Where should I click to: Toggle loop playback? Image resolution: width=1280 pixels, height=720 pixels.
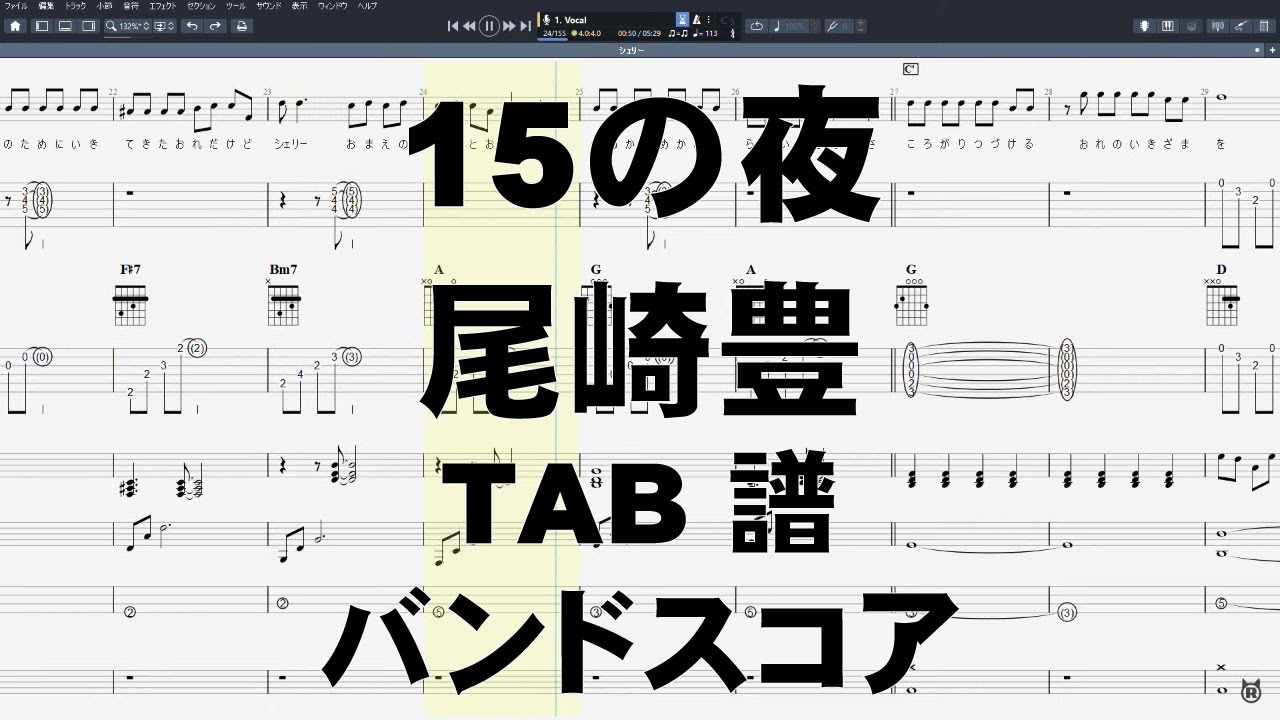757,26
